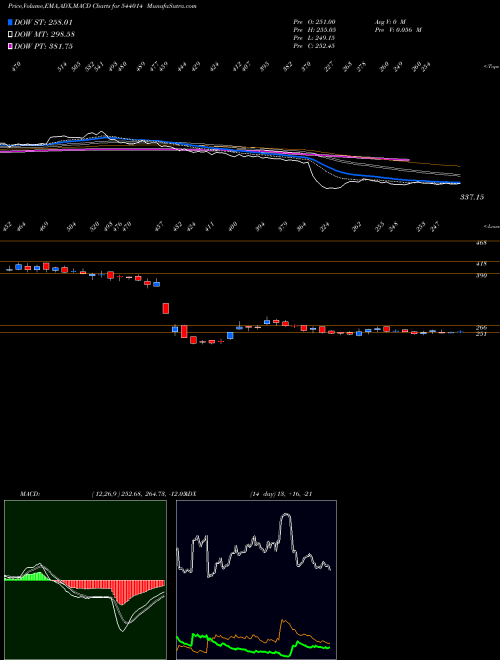Click the 'Pre V: 0.056 M' volume text
This screenshot has width=500, height=660.
click(397, 30)
